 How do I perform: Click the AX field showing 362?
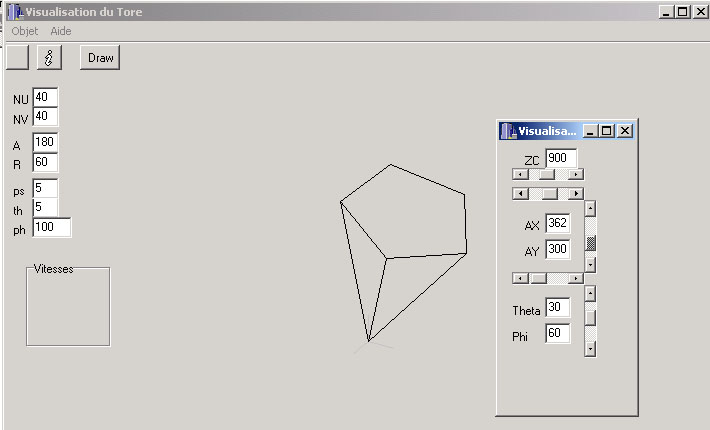(558, 223)
